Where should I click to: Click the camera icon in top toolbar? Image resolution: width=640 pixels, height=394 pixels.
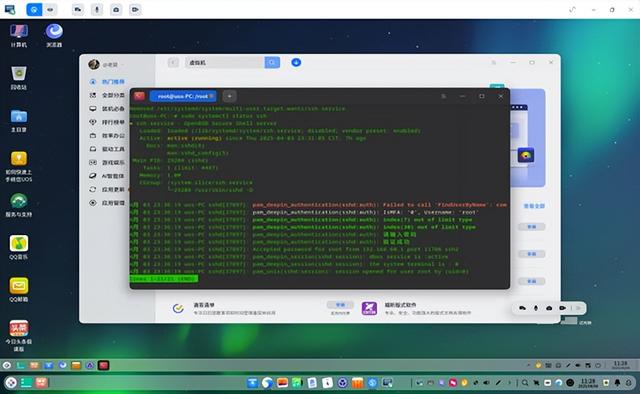click(x=116, y=9)
